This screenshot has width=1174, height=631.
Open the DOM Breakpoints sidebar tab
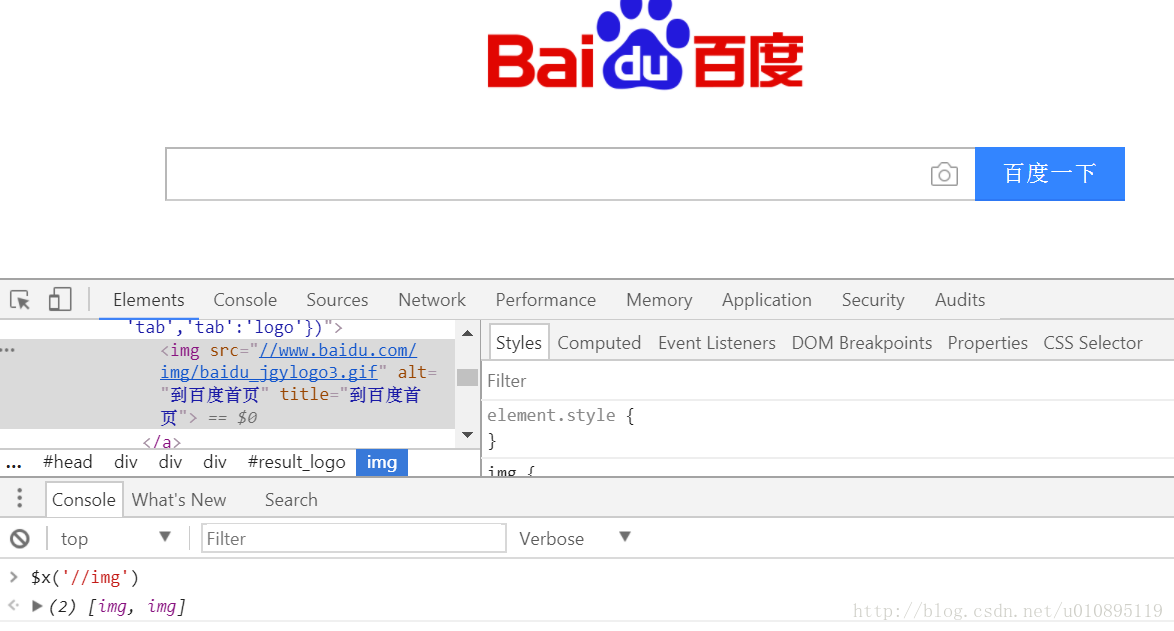point(862,343)
